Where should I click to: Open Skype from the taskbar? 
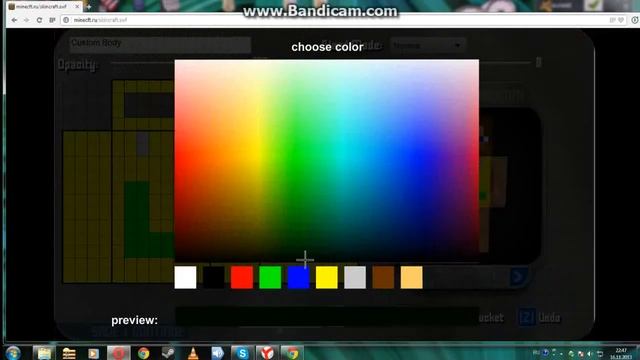[x=242, y=353]
